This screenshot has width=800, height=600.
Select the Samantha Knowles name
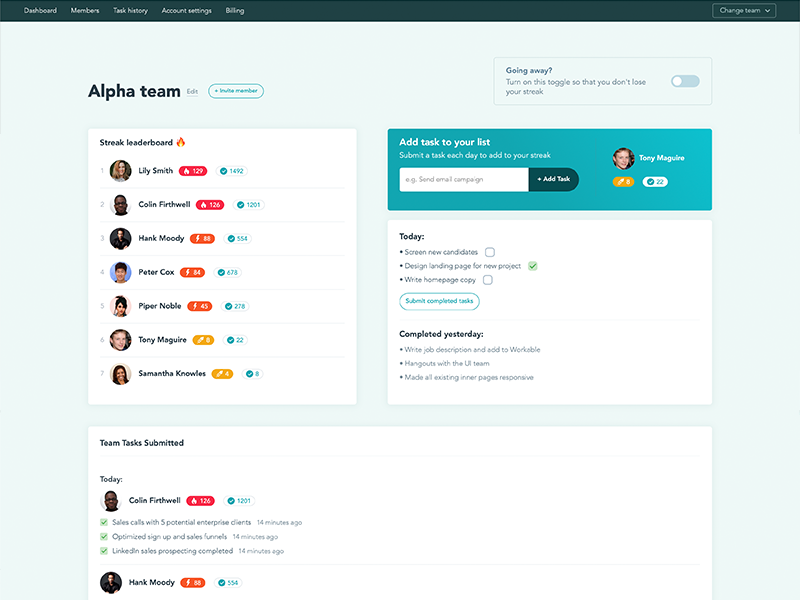point(172,373)
